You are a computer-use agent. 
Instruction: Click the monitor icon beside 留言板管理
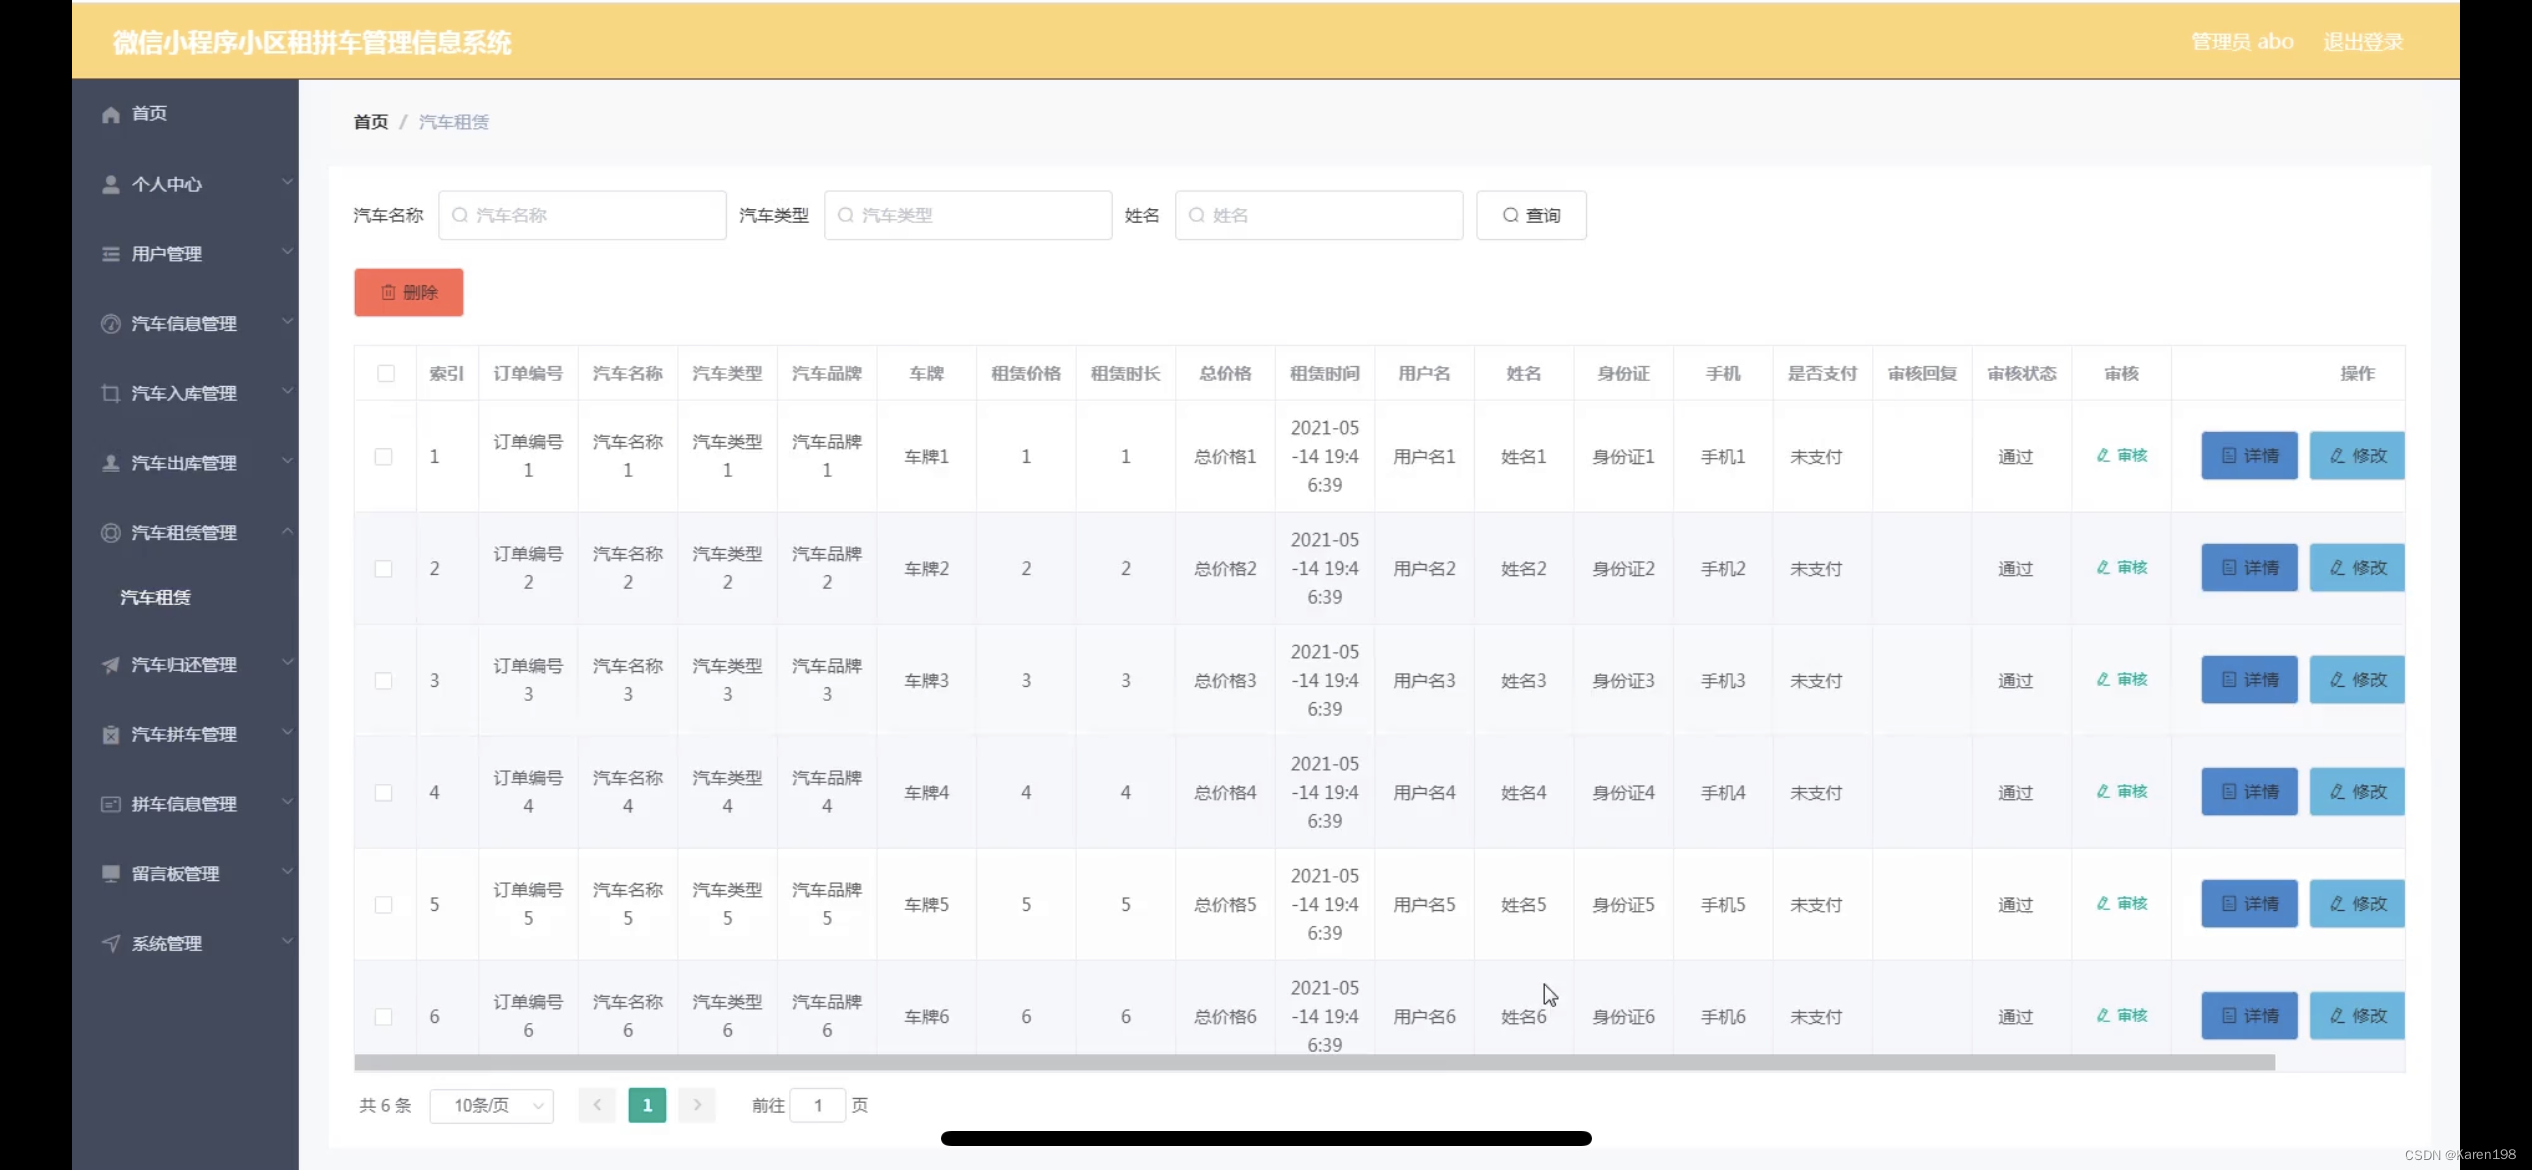tap(111, 873)
